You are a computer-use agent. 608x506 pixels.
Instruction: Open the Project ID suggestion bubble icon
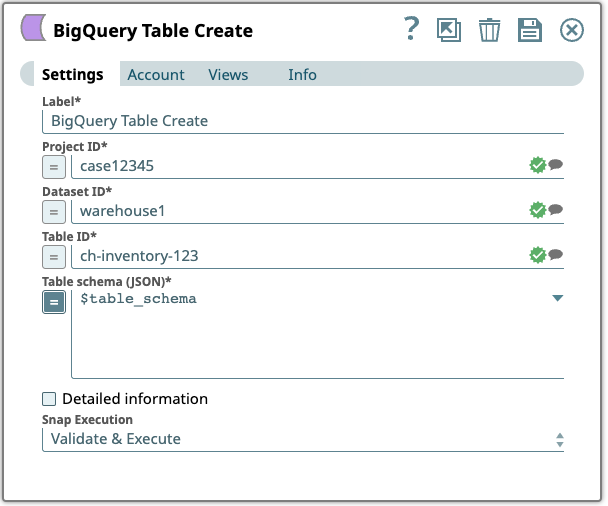[x=556, y=164]
